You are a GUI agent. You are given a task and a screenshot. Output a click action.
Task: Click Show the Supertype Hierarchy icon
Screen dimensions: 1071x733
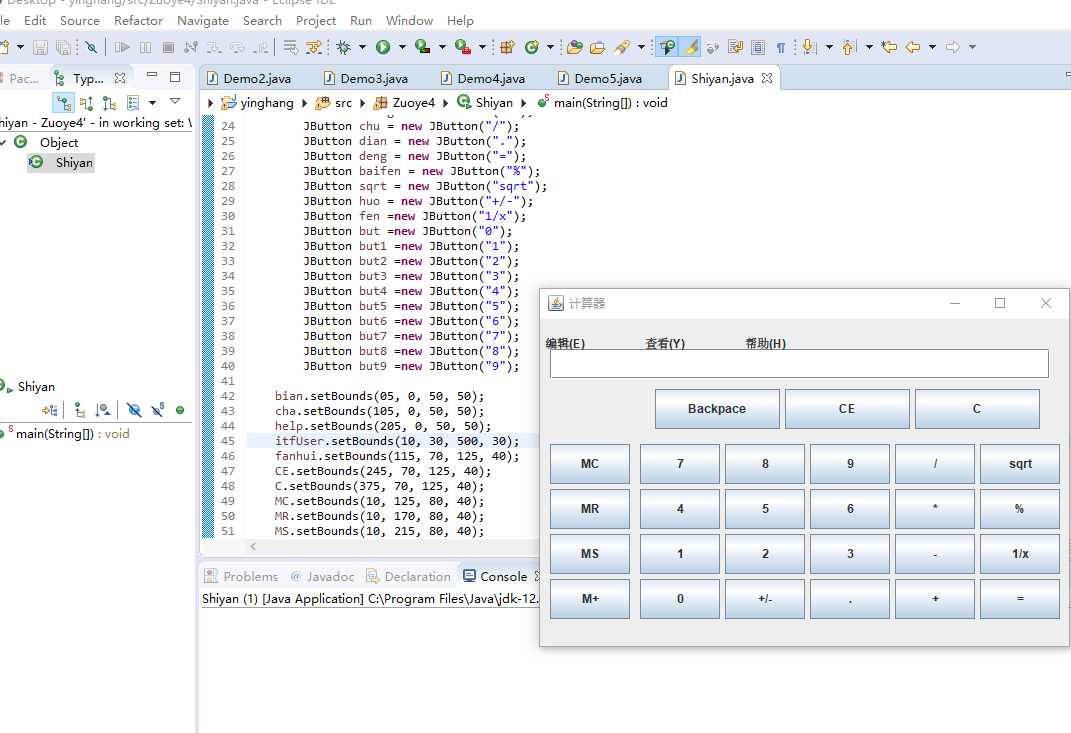(x=87, y=103)
